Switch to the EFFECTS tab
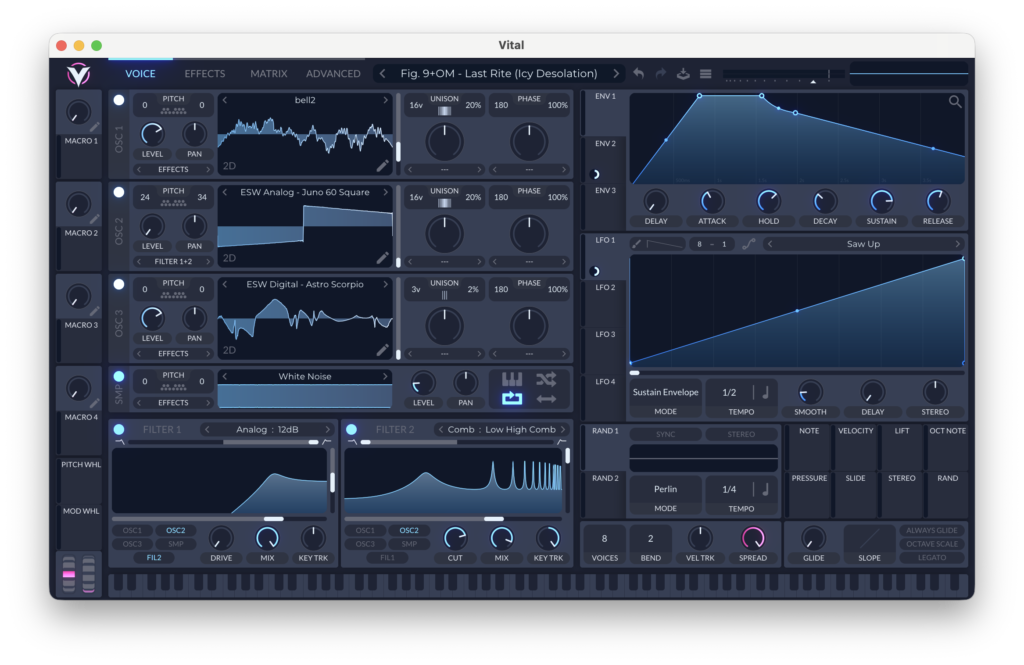 205,74
